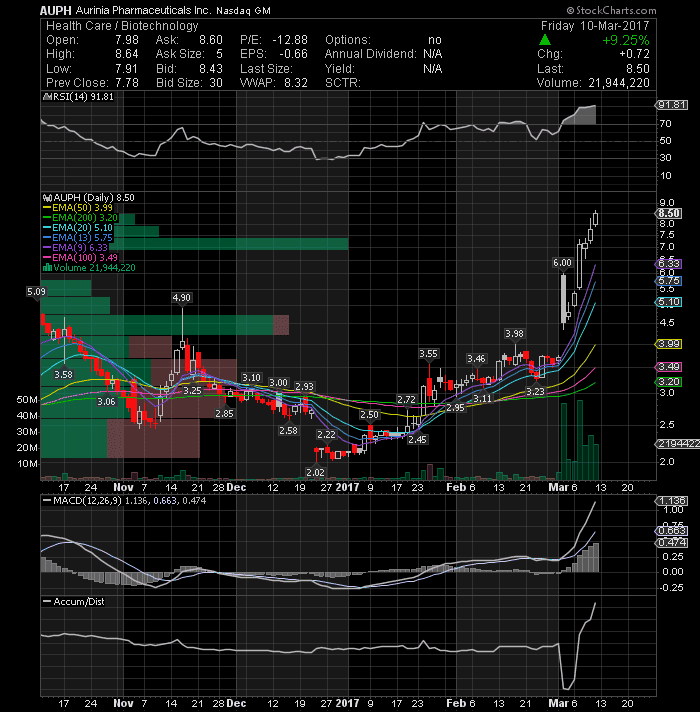Click the Accum/Dist indicator label
Image resolution: width=700 pixels, height=712 pixels.
click(x=79, y=602)
